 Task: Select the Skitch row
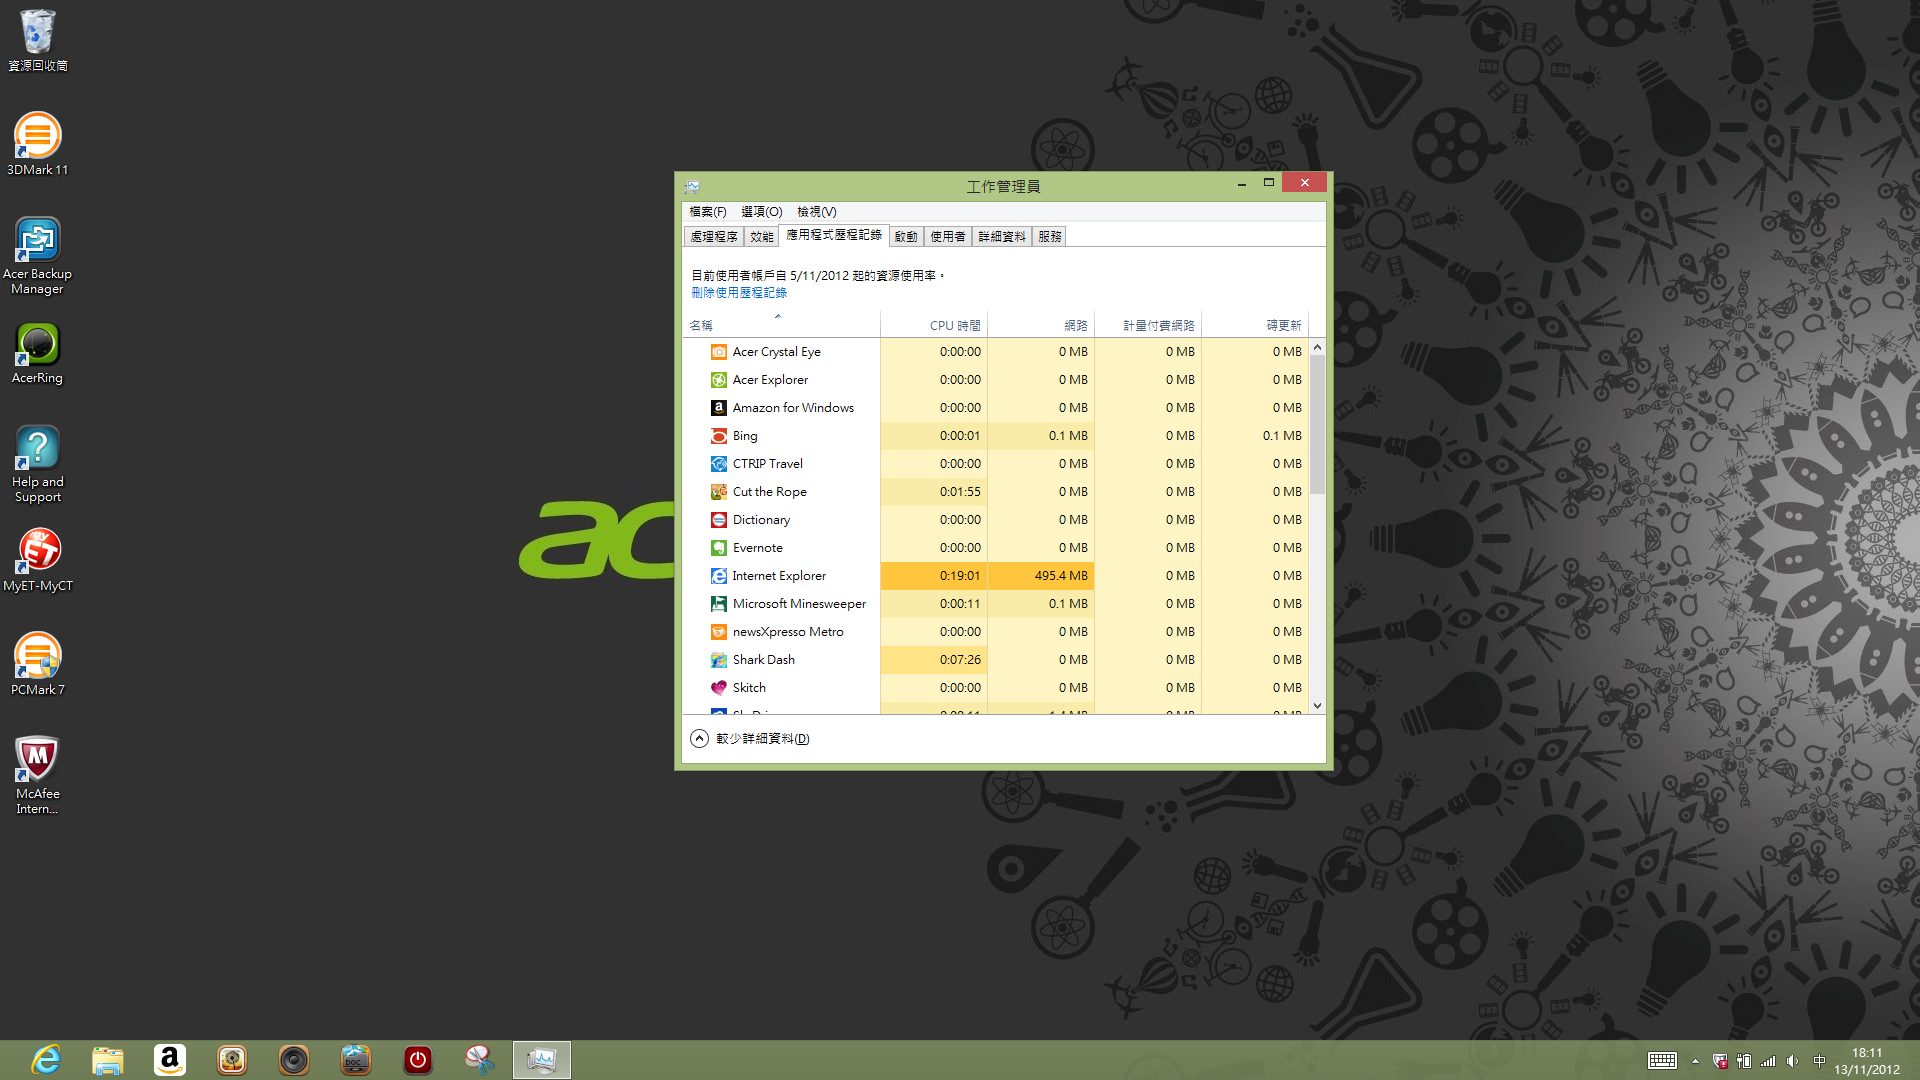[995, 688]
